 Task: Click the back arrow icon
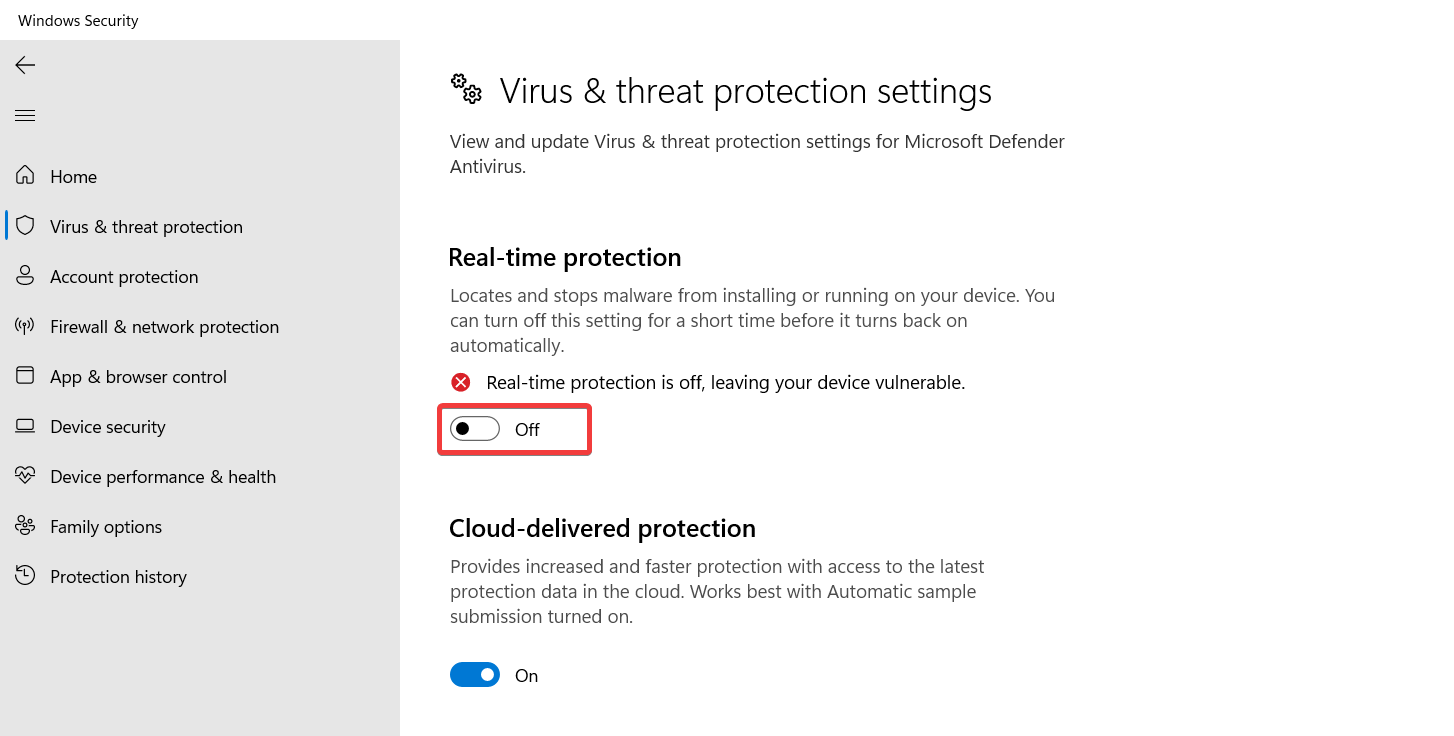click(x=25, y=65)
